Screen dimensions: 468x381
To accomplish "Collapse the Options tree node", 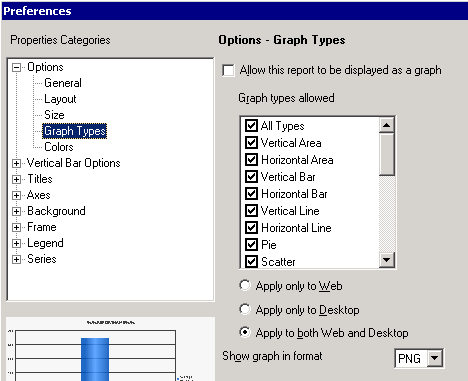I will tap(16, 67).
